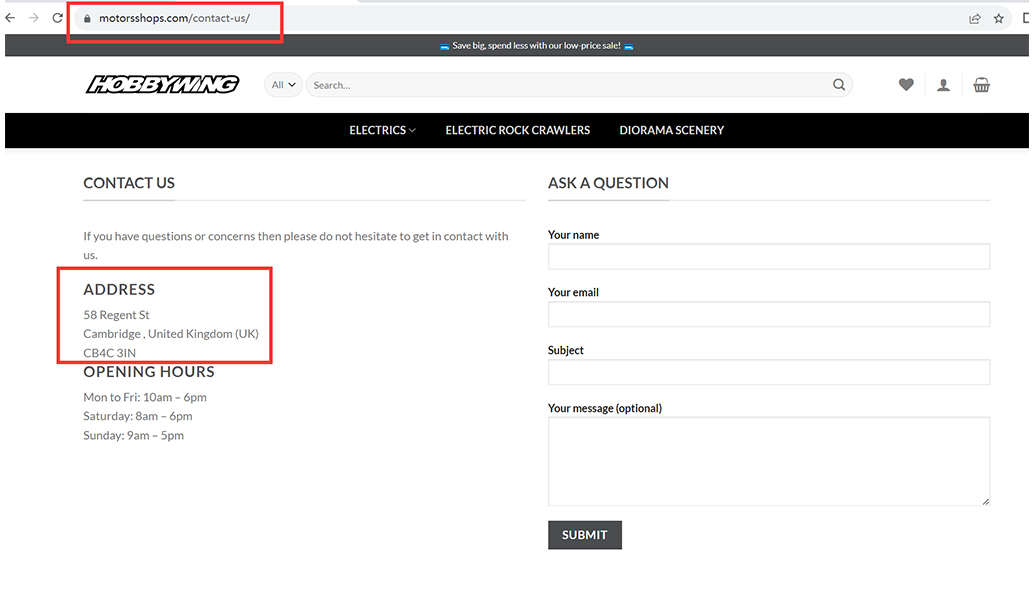
Task: Click the magnifier search icon
Action: (x=839, y=85)
